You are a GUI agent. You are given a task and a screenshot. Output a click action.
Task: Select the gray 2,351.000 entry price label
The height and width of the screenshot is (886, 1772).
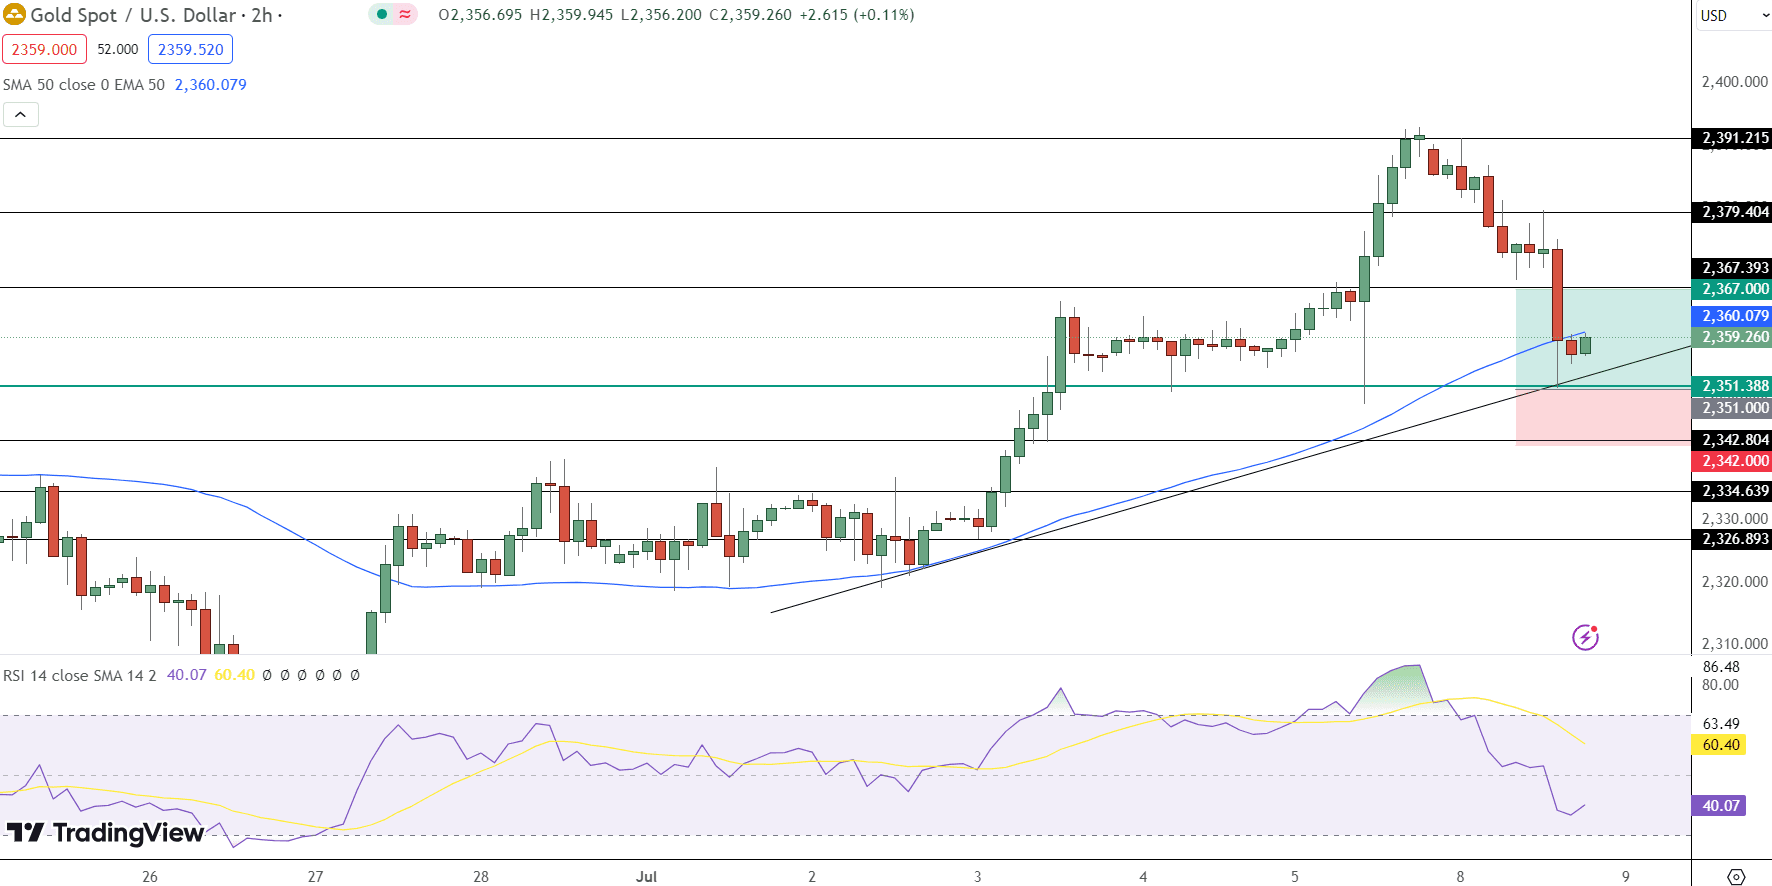pos(1732,408)
